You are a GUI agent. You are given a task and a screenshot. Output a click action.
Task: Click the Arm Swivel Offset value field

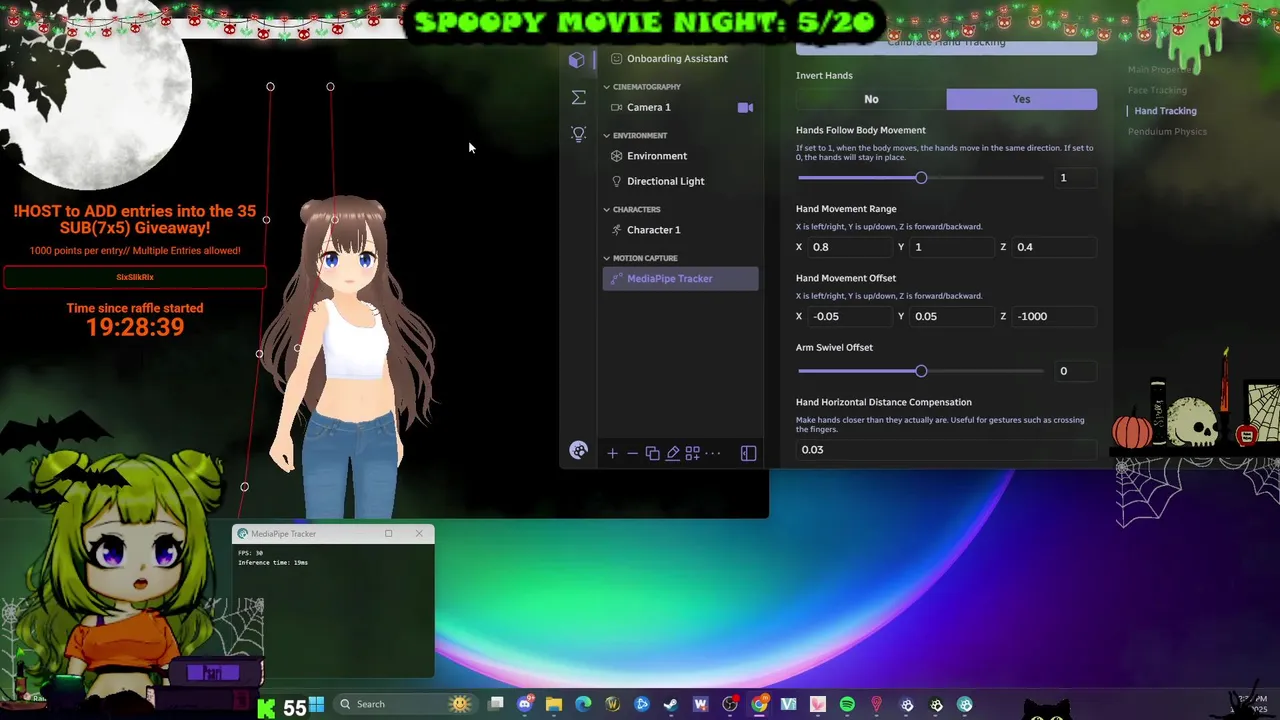tap(1076, 371)
